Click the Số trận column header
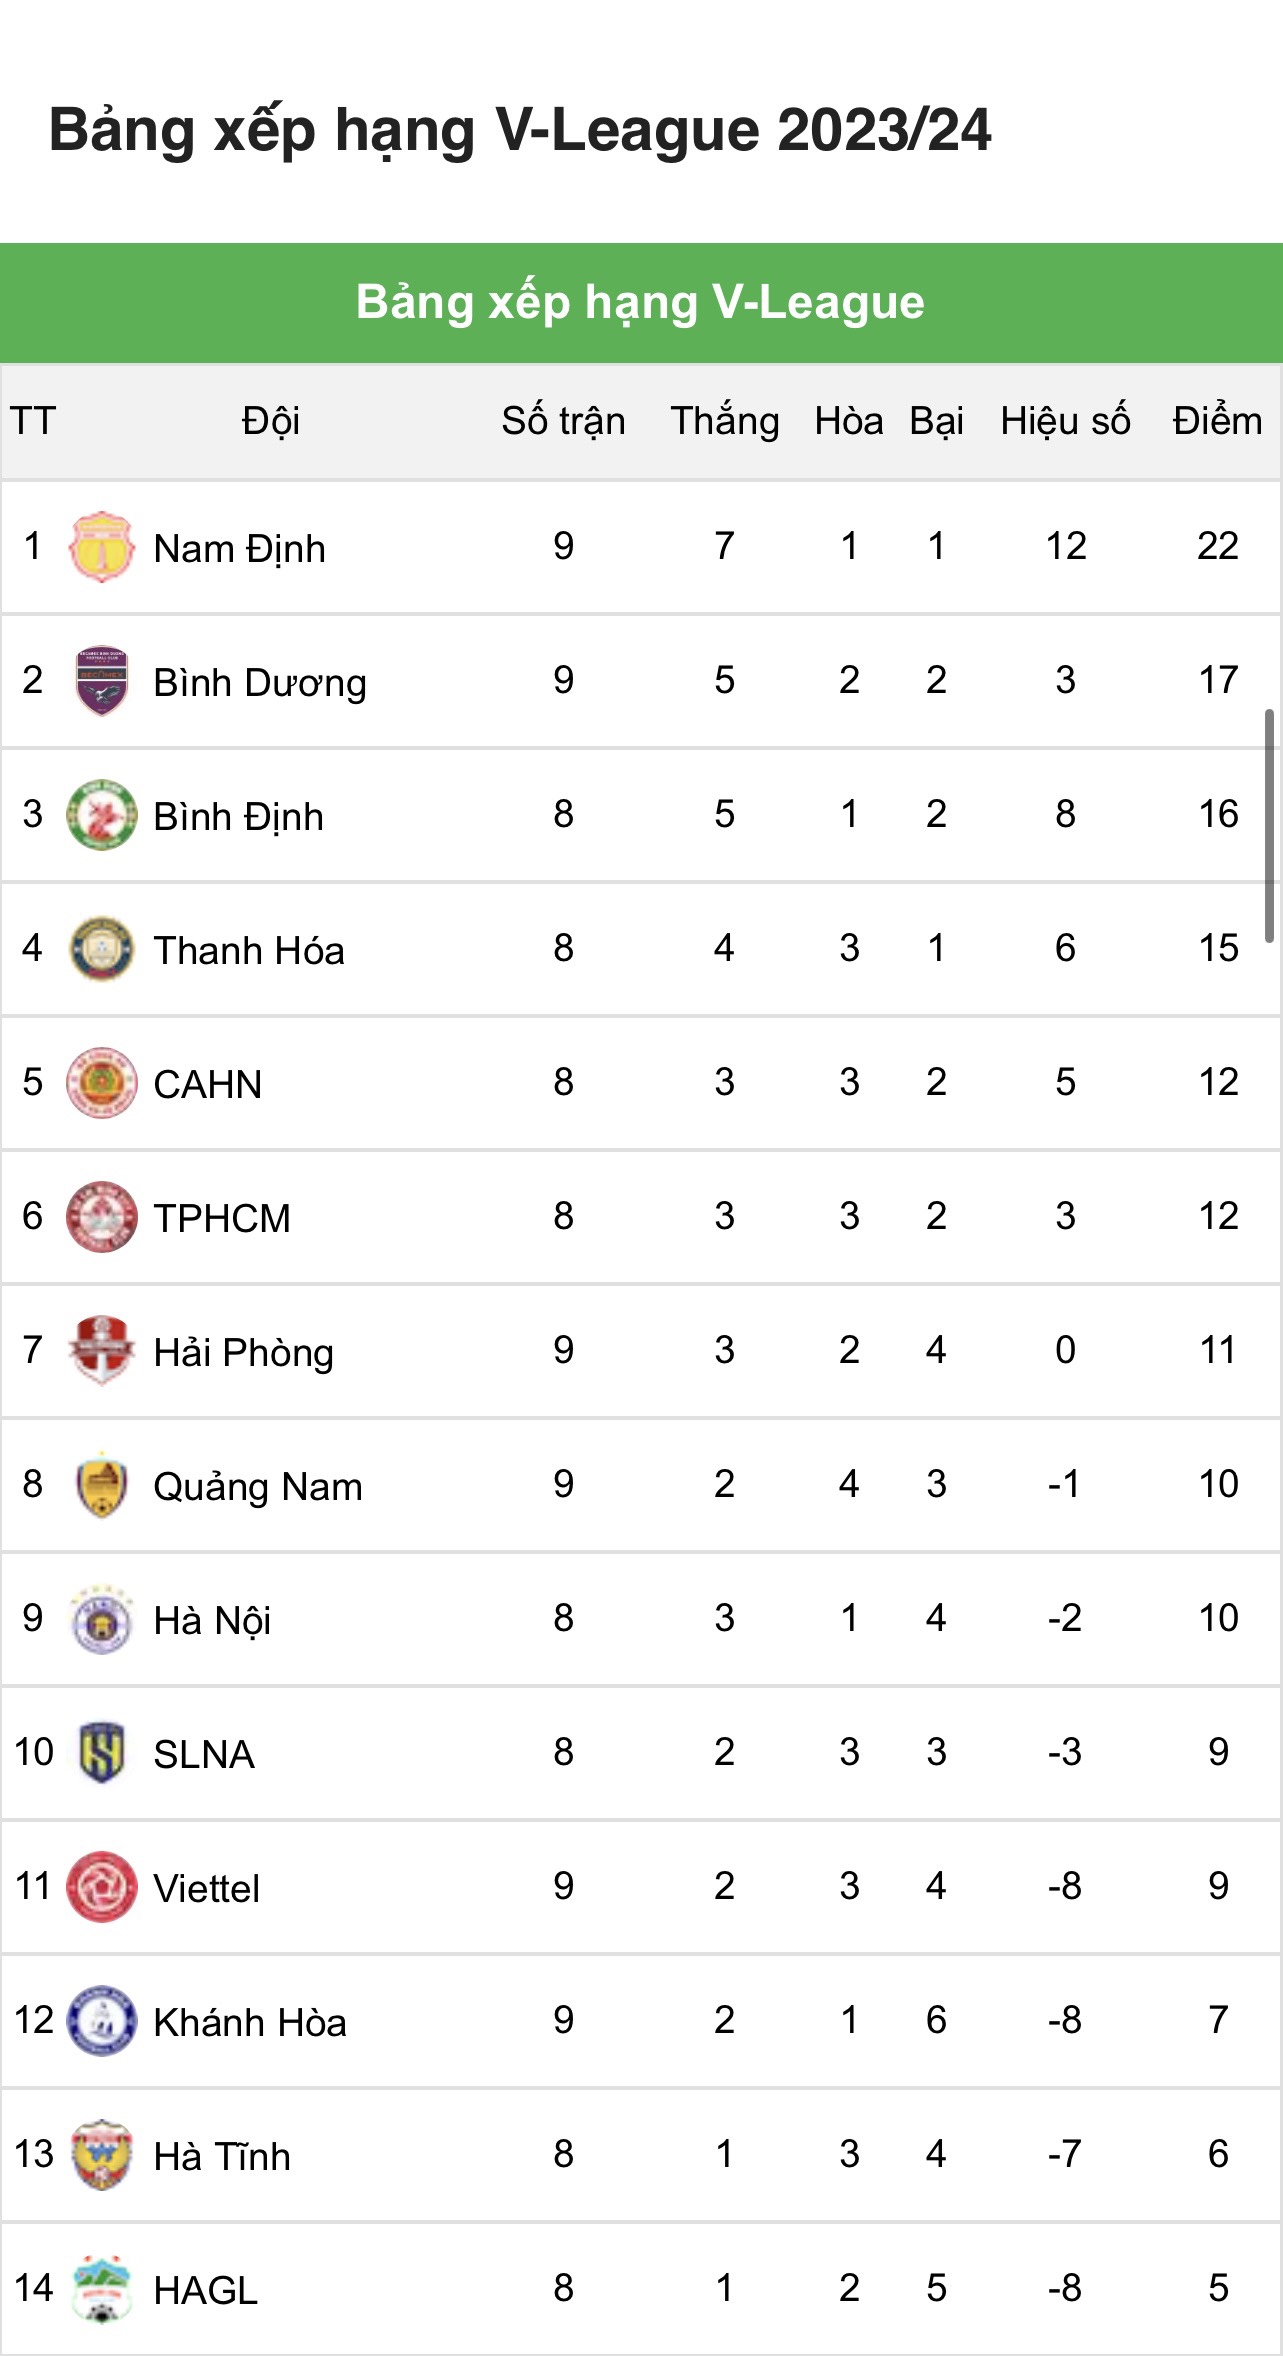This screenshot has height=2356, width=1283. pos(563,421)
